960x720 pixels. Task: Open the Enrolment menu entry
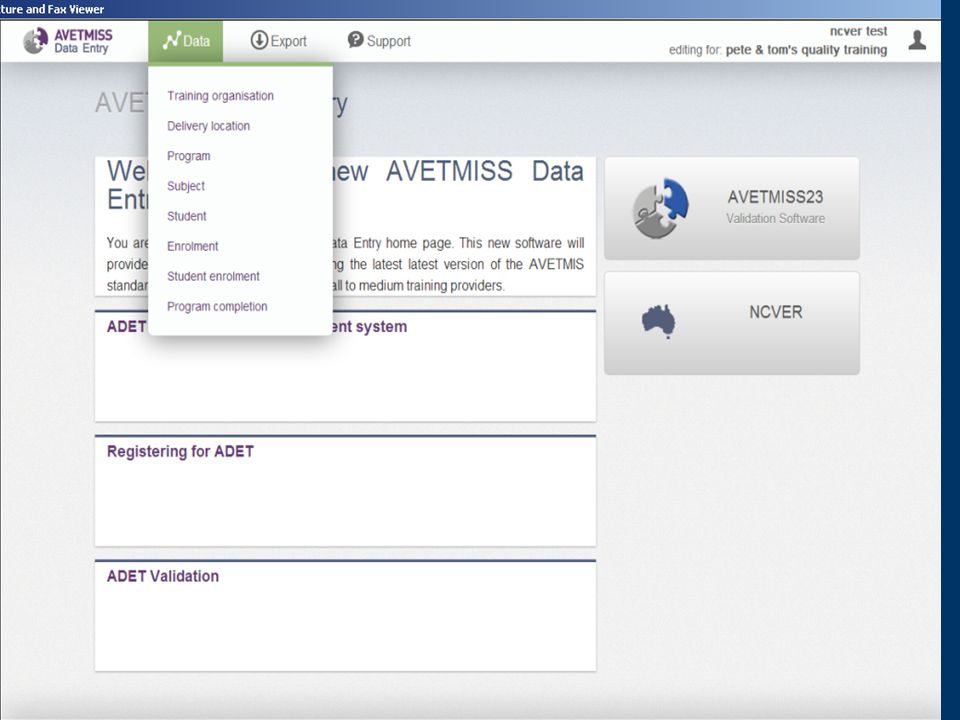pyautogui.click(x=192, y=246)
